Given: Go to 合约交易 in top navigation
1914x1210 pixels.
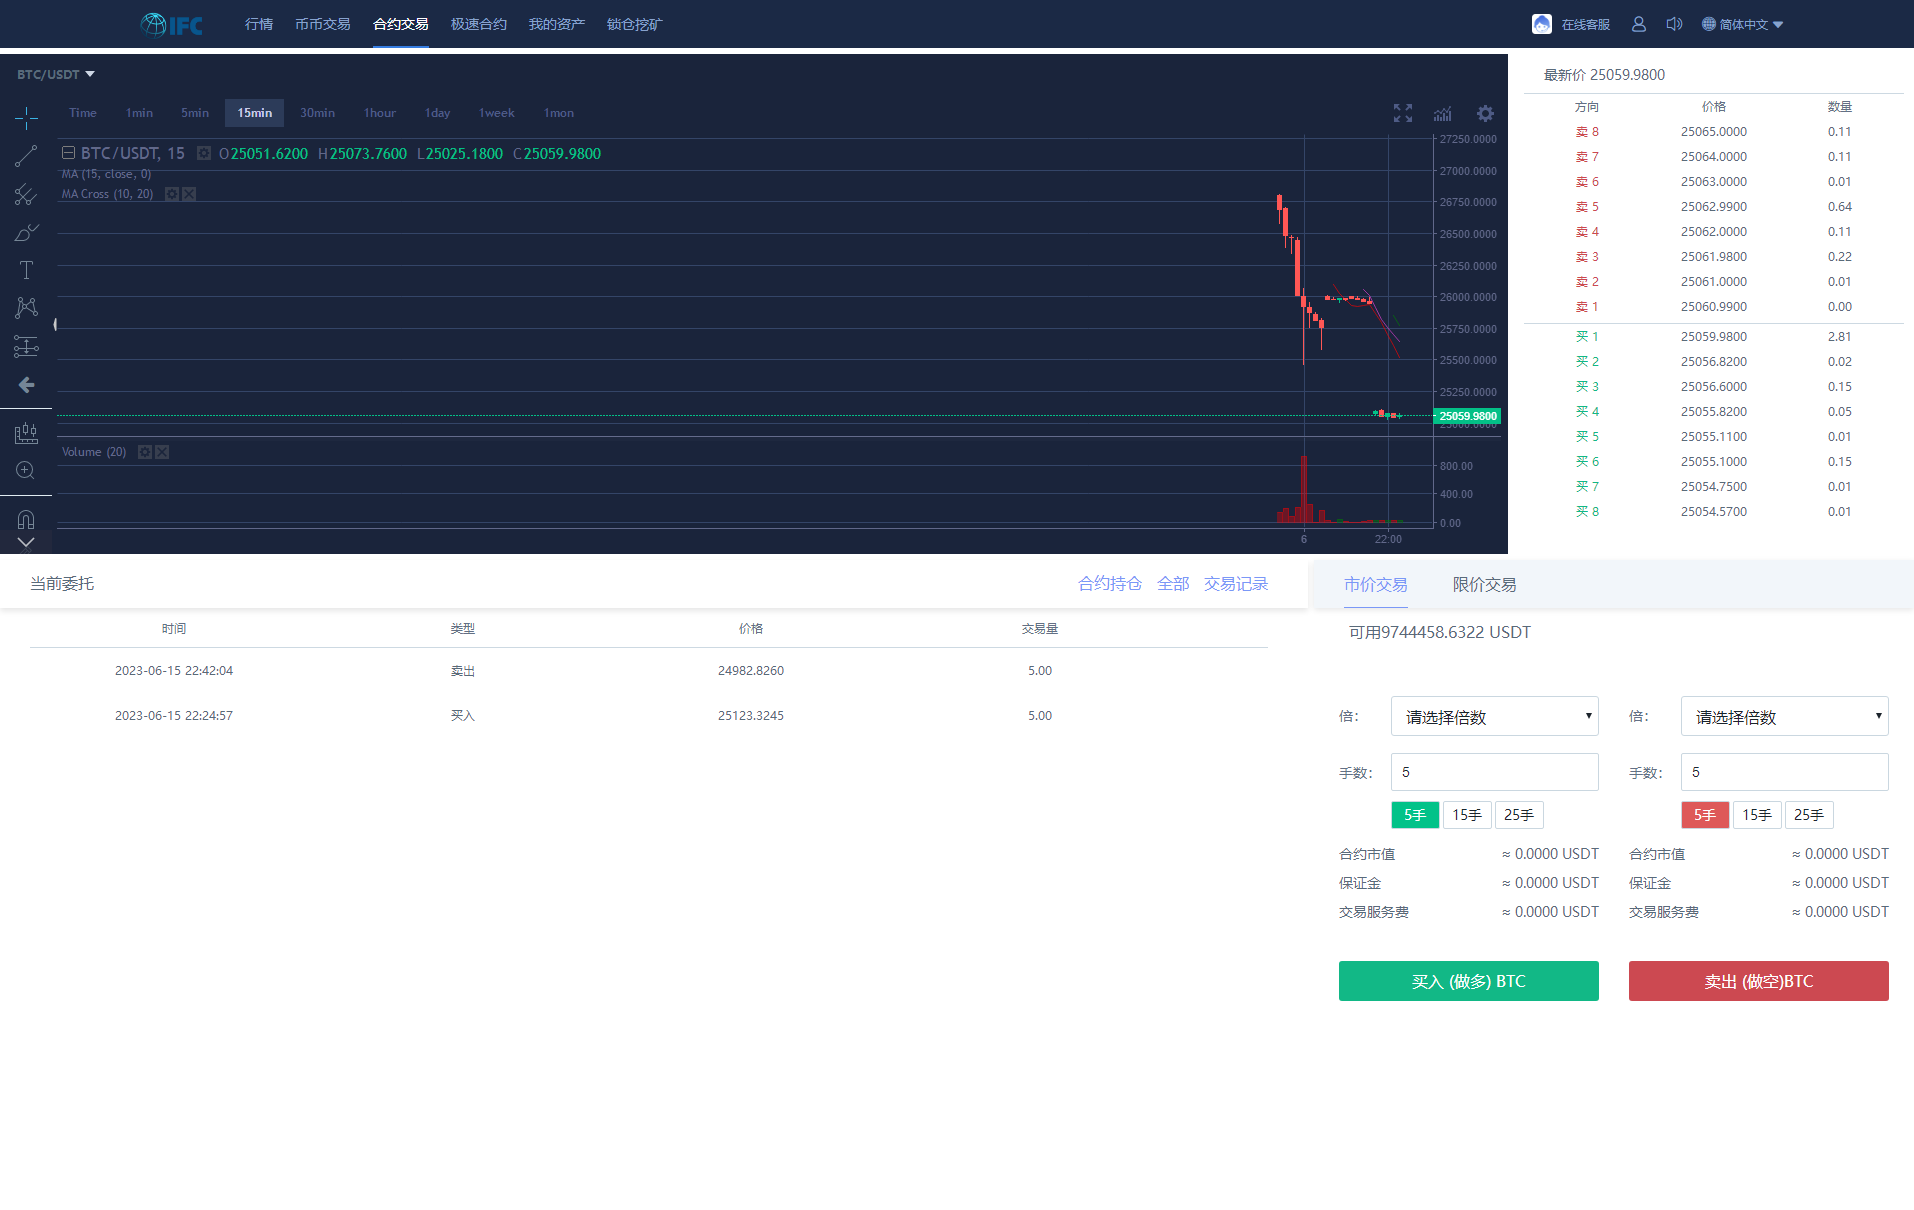Looking at the screenshot, I should pyautogui.click(x=401, y=24).
